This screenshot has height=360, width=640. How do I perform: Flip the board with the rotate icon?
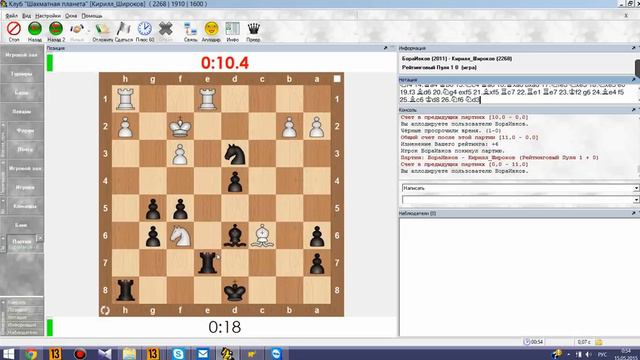(x=105, y=310)
